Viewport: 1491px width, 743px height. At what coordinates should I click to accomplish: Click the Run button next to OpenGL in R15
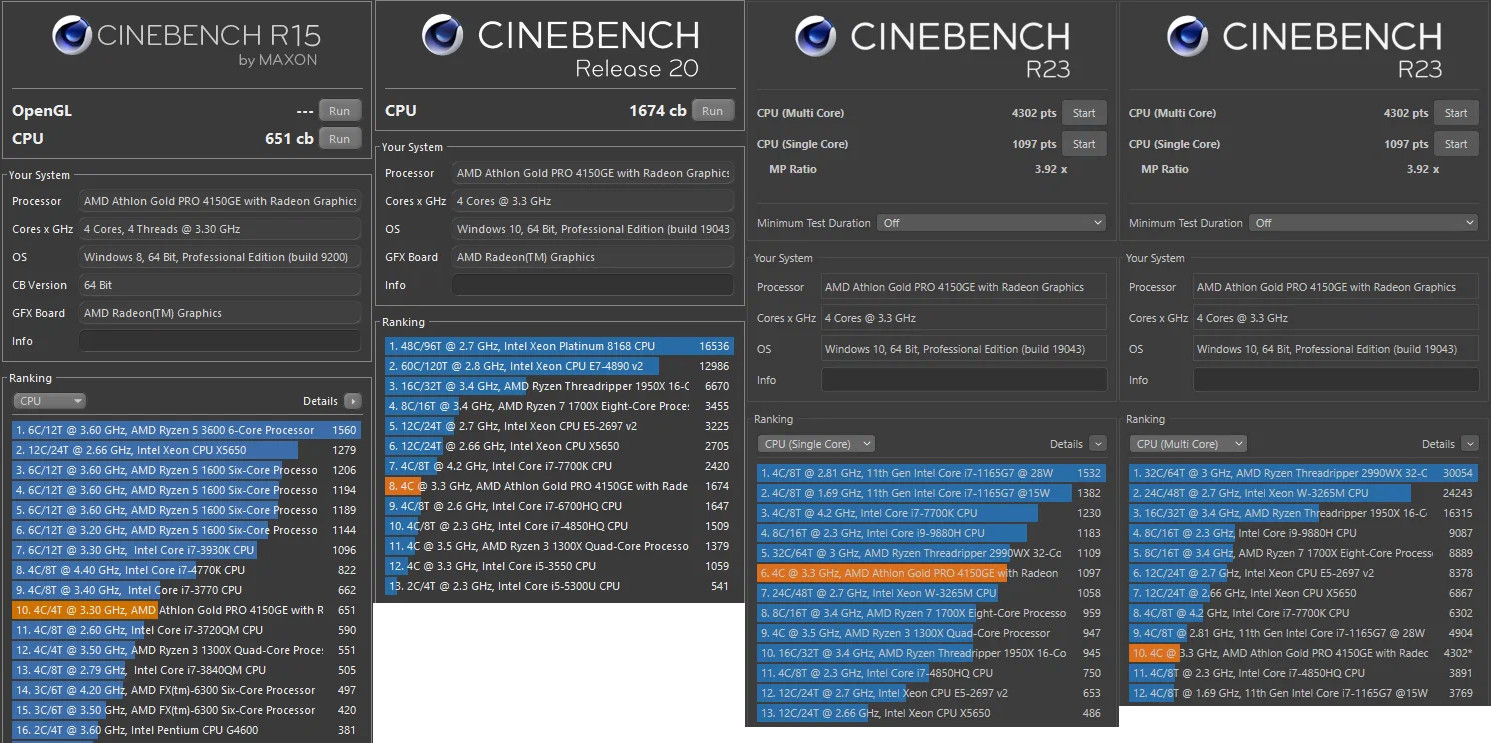click(x=340, y=111)
